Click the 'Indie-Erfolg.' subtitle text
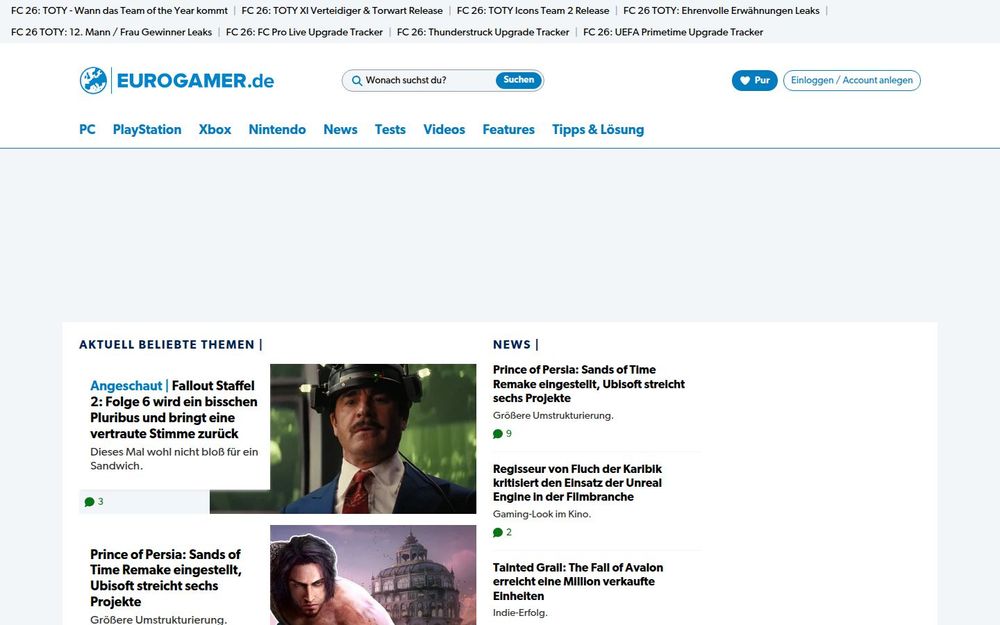 (520, 613)
